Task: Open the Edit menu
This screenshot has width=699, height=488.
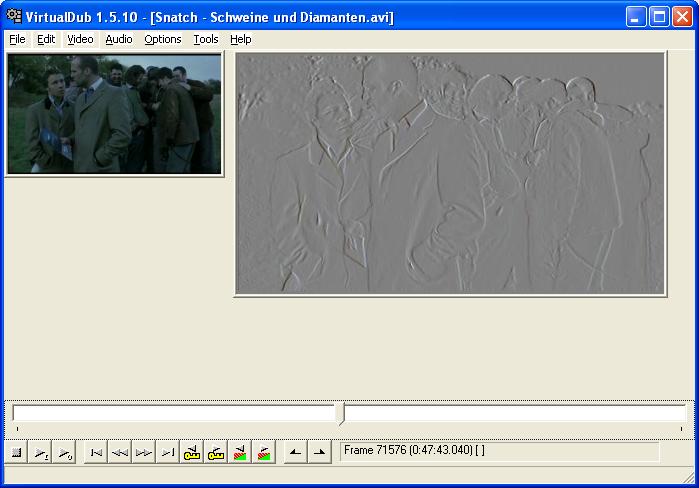Action: (x=46, y=39)
